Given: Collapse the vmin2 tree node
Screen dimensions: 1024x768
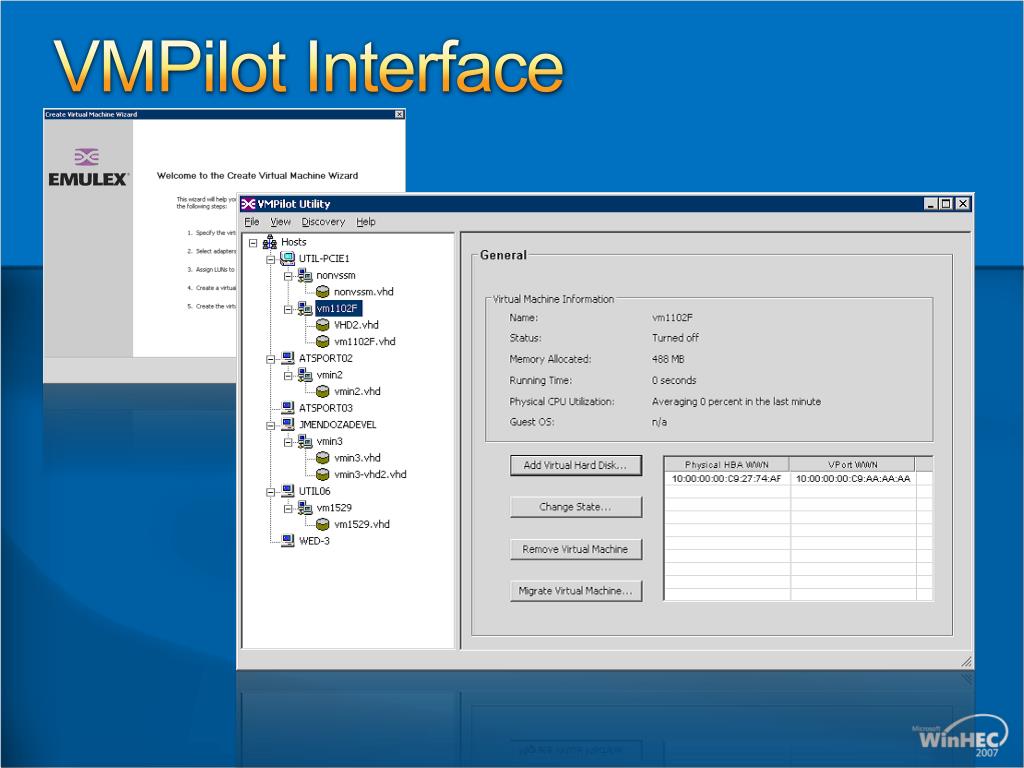Looking at the screenshot, I should pyautogui.click(x=288, y=376).
